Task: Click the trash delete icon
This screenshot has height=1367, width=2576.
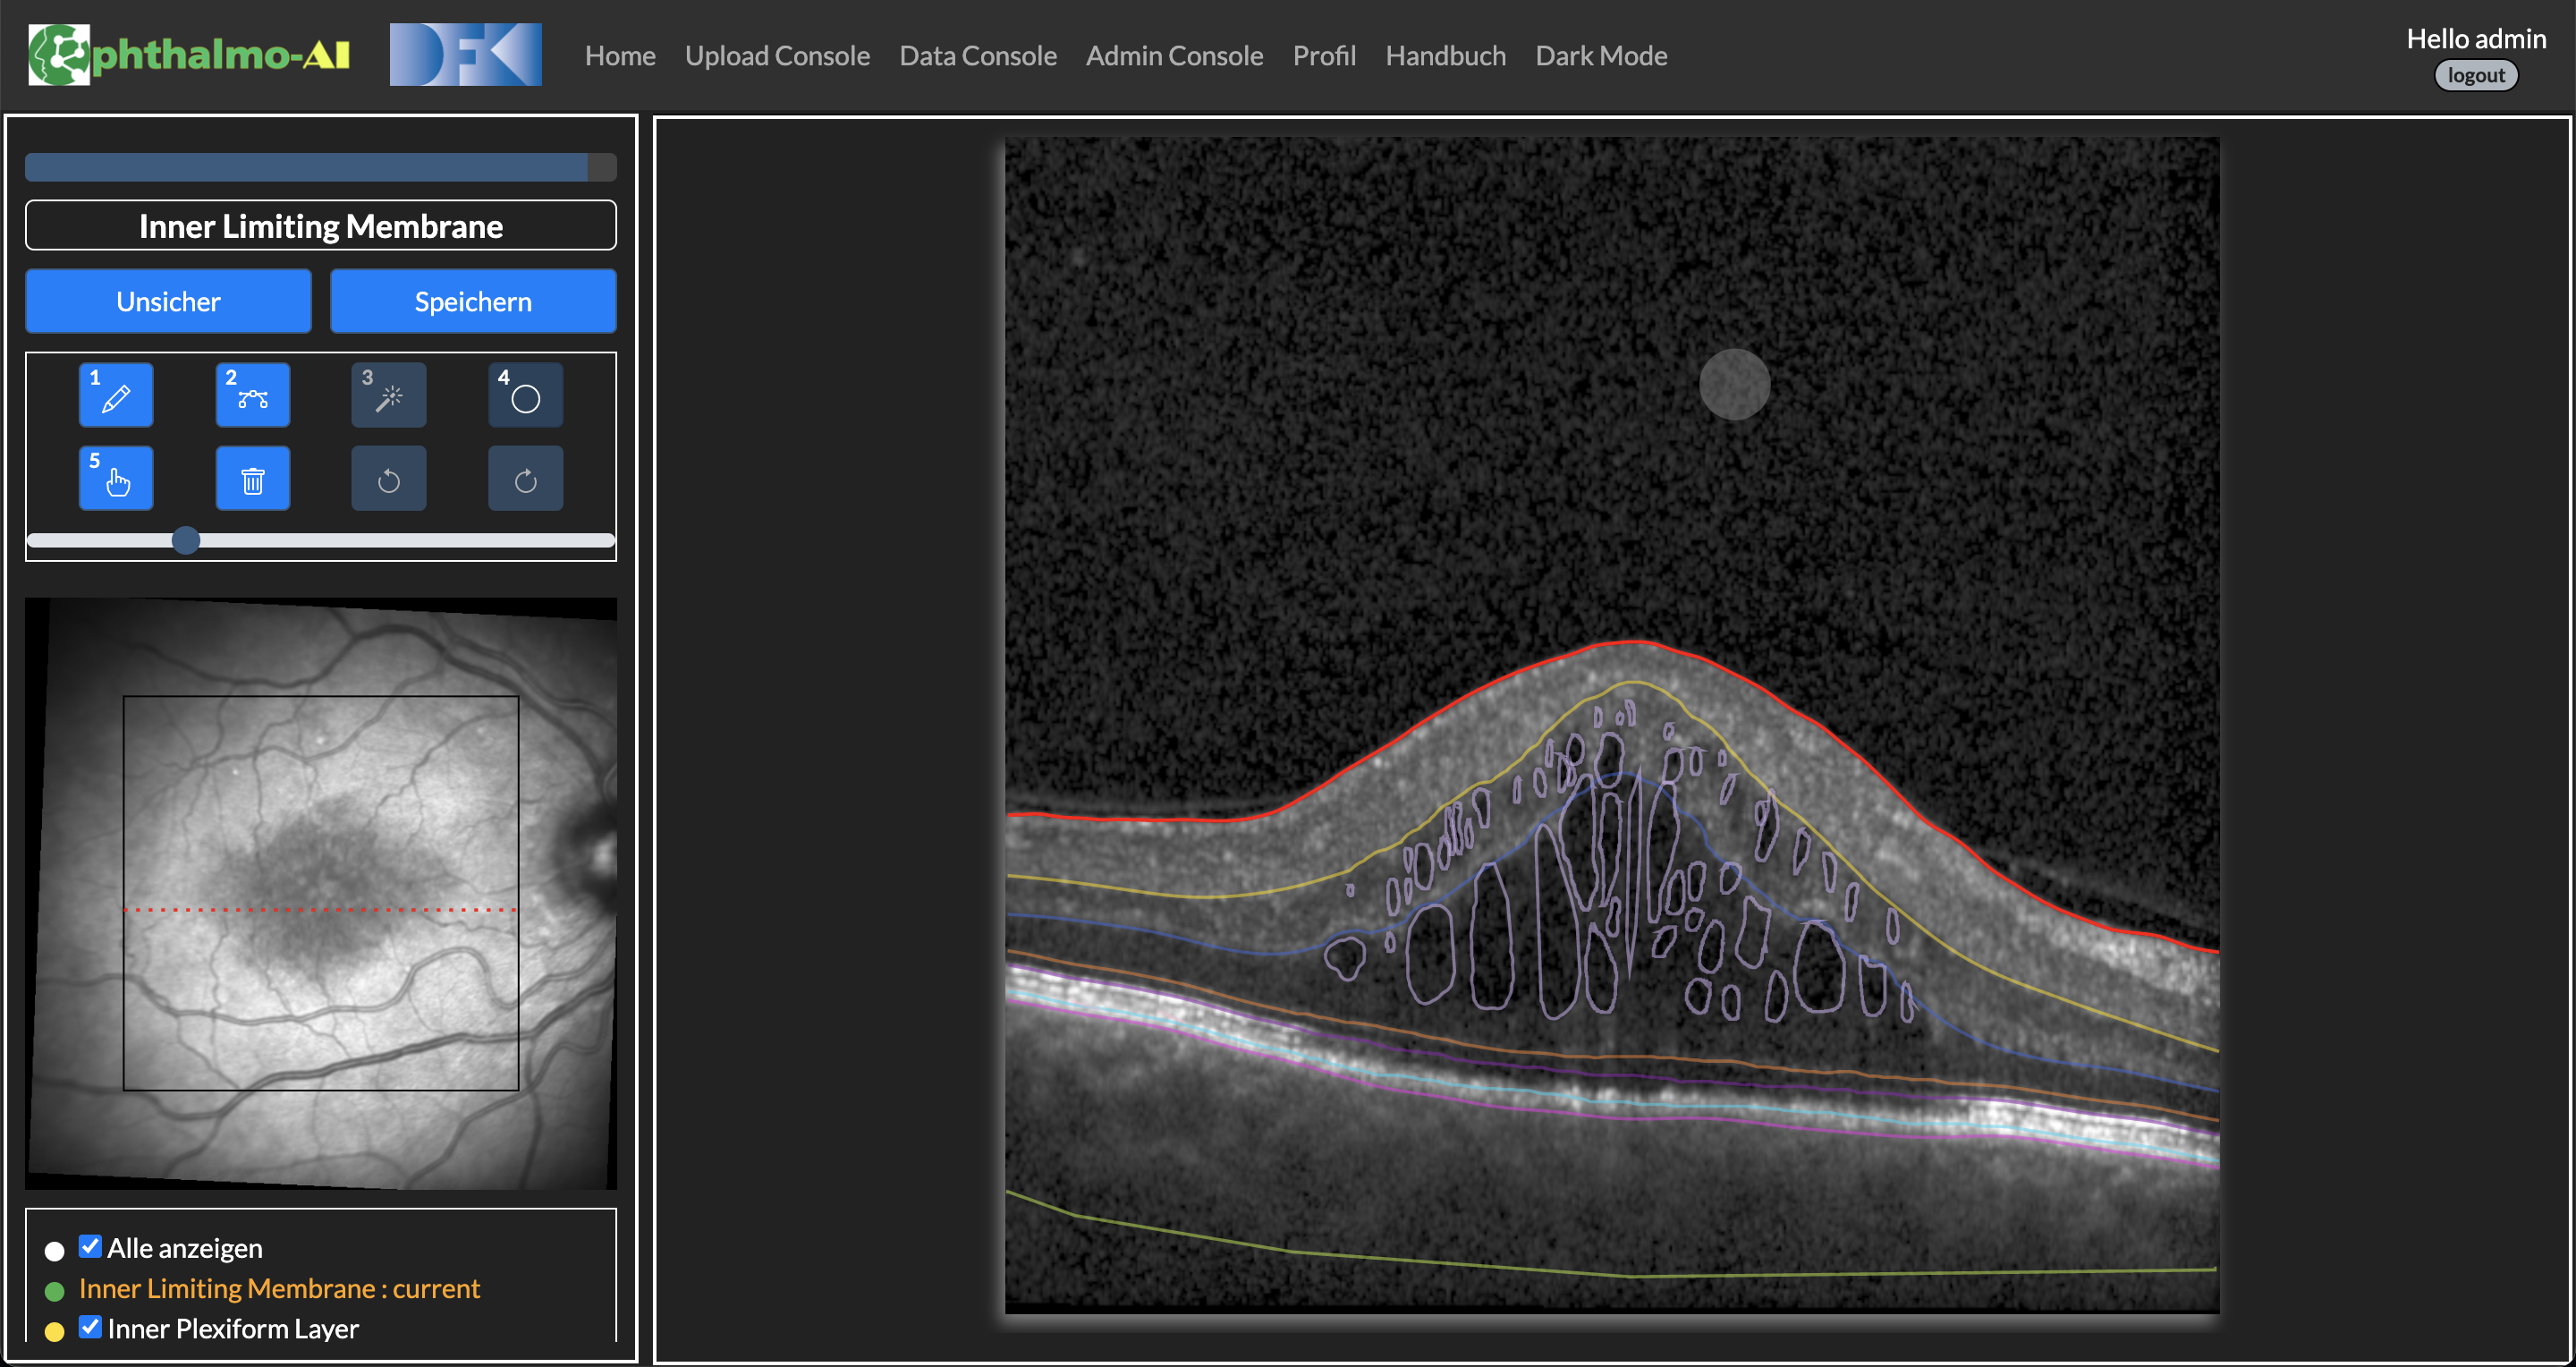Action: pyautogui.click(x=253, y=478)
